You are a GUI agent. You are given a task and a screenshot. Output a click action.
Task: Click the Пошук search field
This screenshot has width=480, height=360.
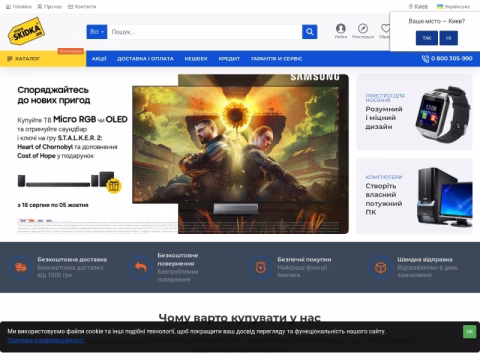pyautogui.click(x=205, y=32)
